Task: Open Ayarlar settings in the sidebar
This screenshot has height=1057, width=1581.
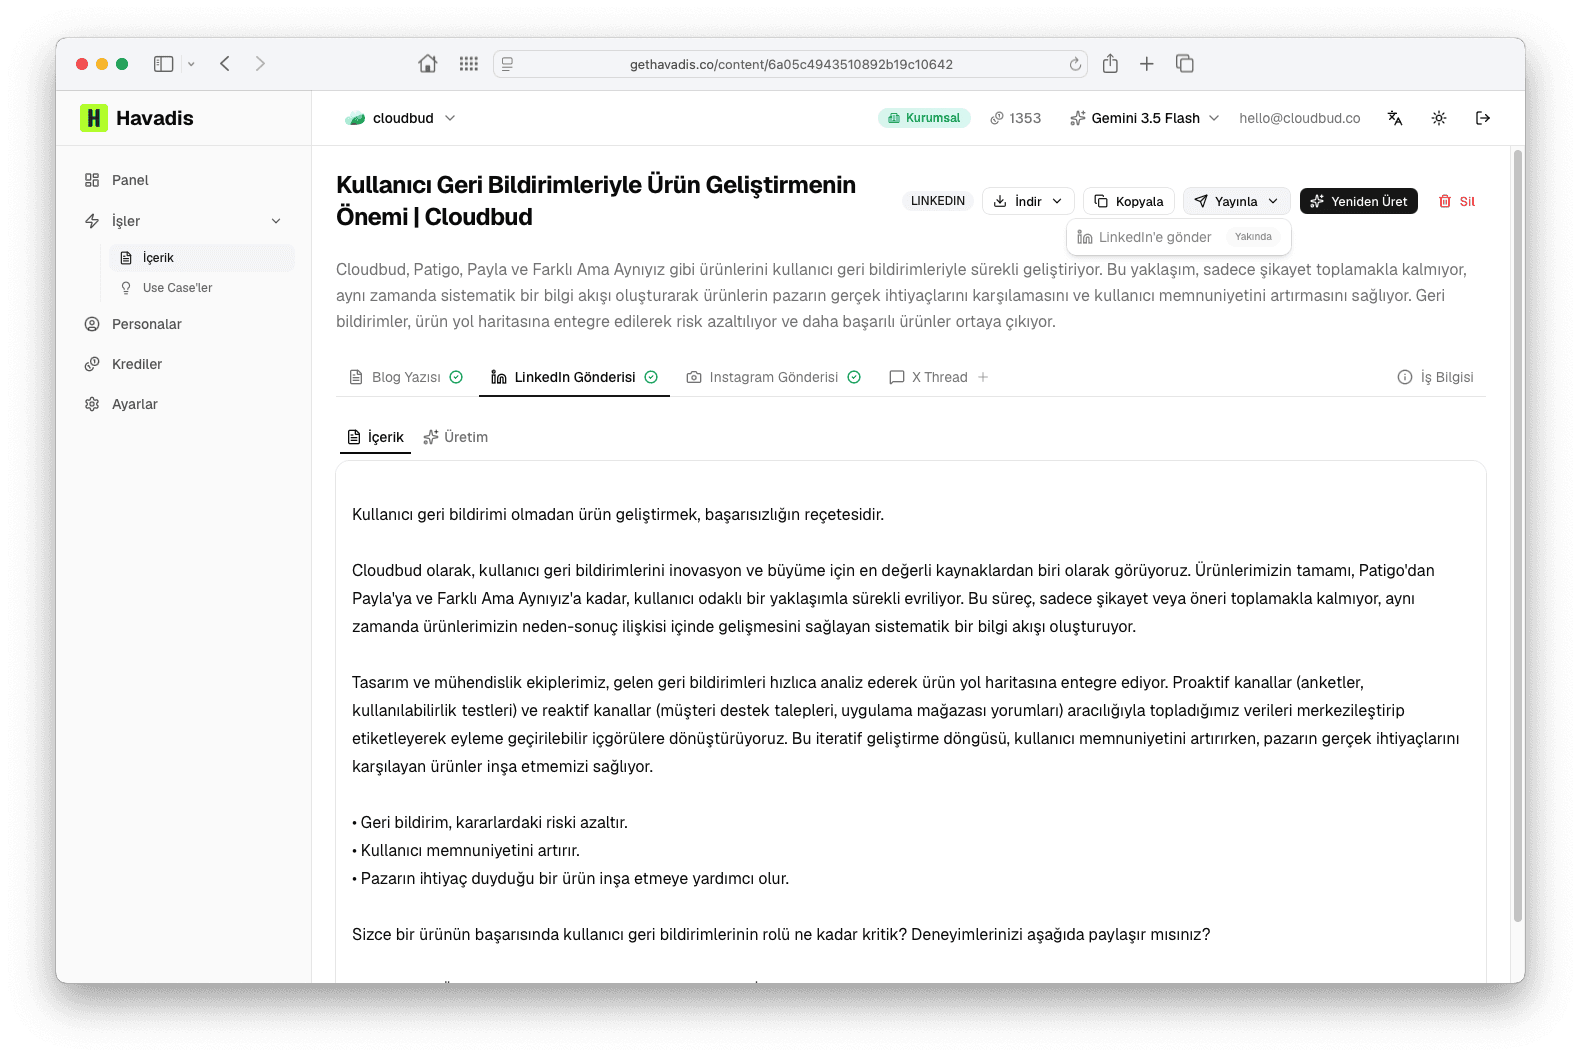Action: coord(135,404)
